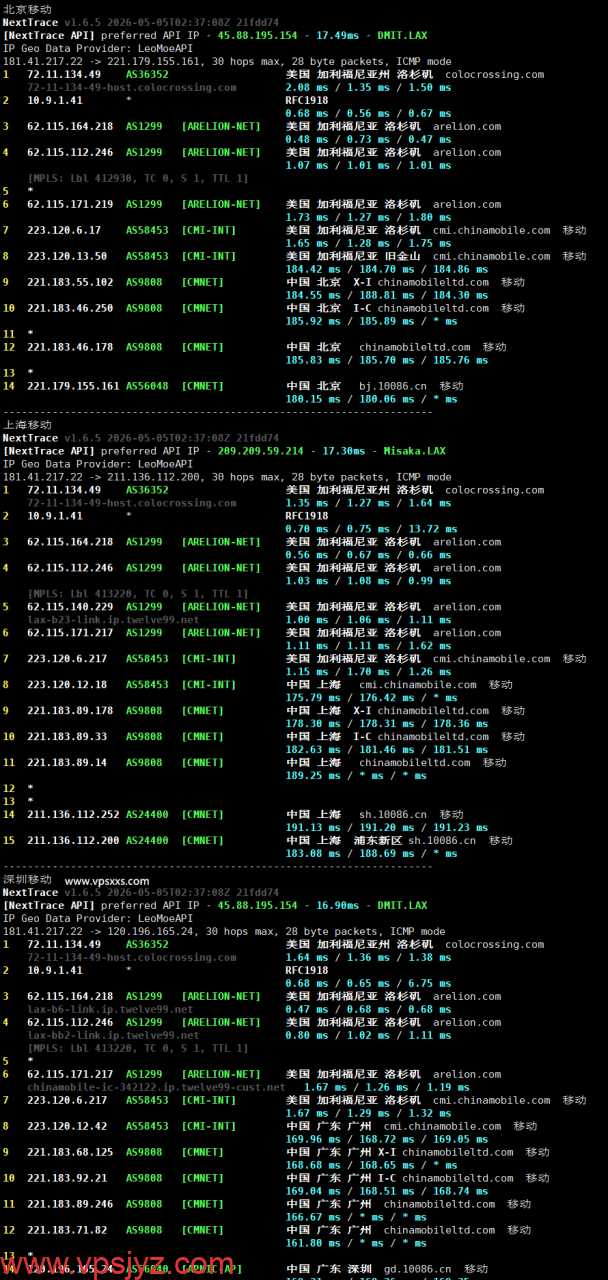The image size is (608, 1280).
Task: Click the 北京移动 section heading
Action: click(x=27, y=8)
